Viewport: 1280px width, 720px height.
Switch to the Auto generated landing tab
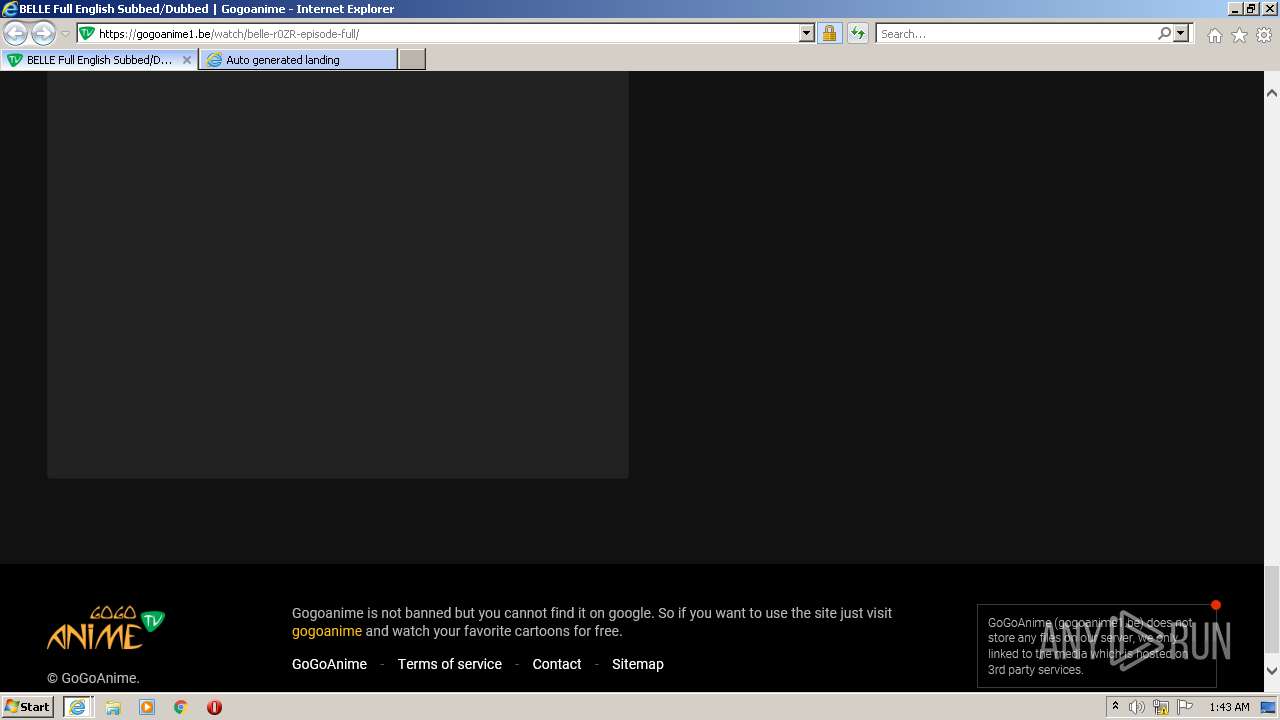(x=298, y=60)
